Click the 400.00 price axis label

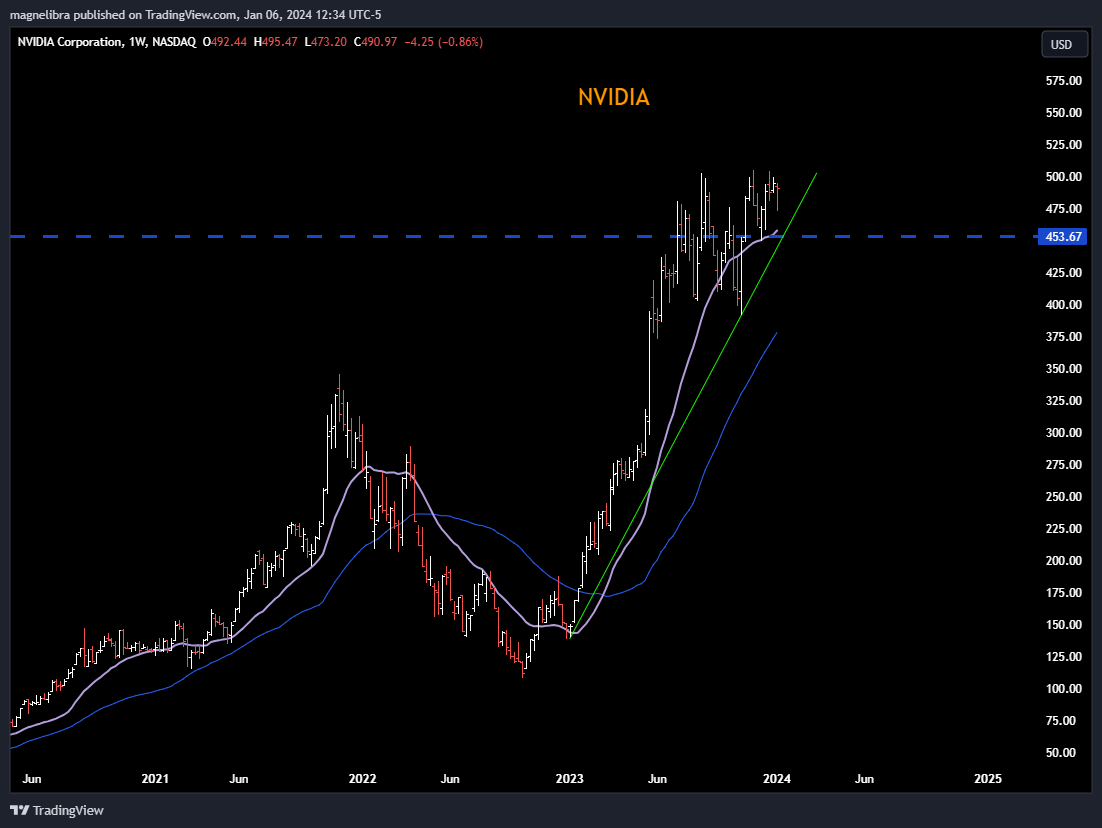pyautogui.click(x=1063, y=304)
